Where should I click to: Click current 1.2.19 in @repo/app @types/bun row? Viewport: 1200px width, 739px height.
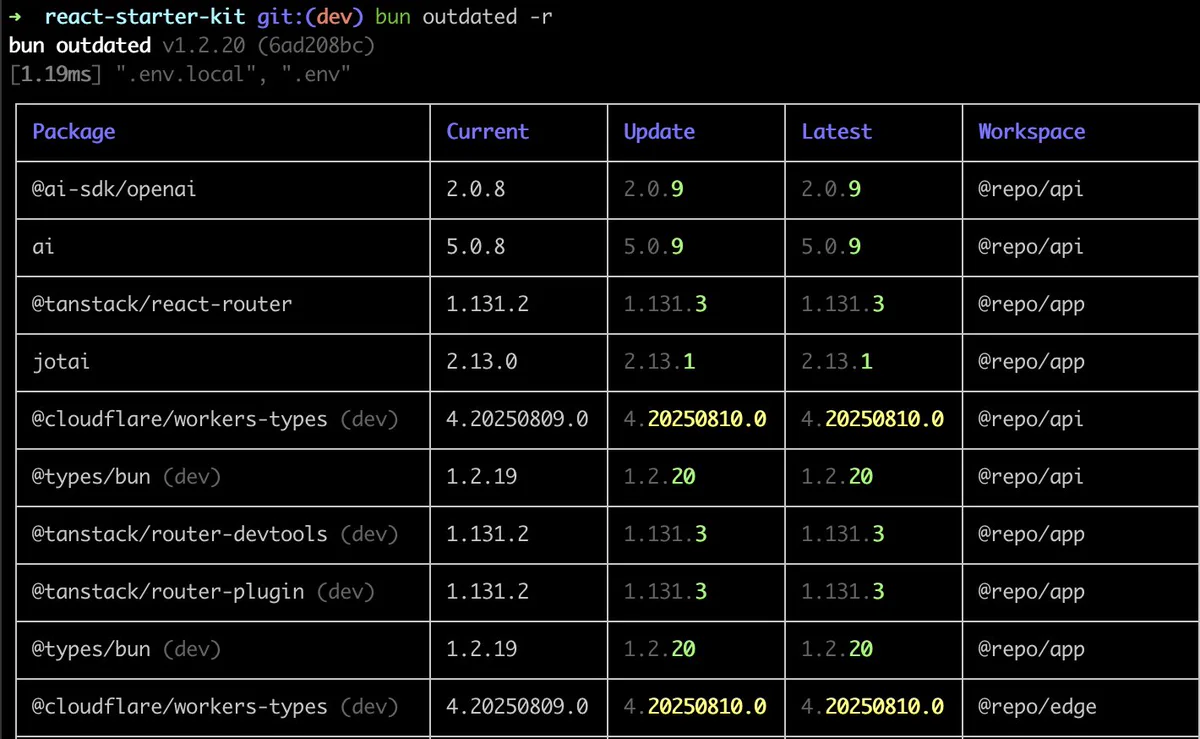click(x=482, y=649)
